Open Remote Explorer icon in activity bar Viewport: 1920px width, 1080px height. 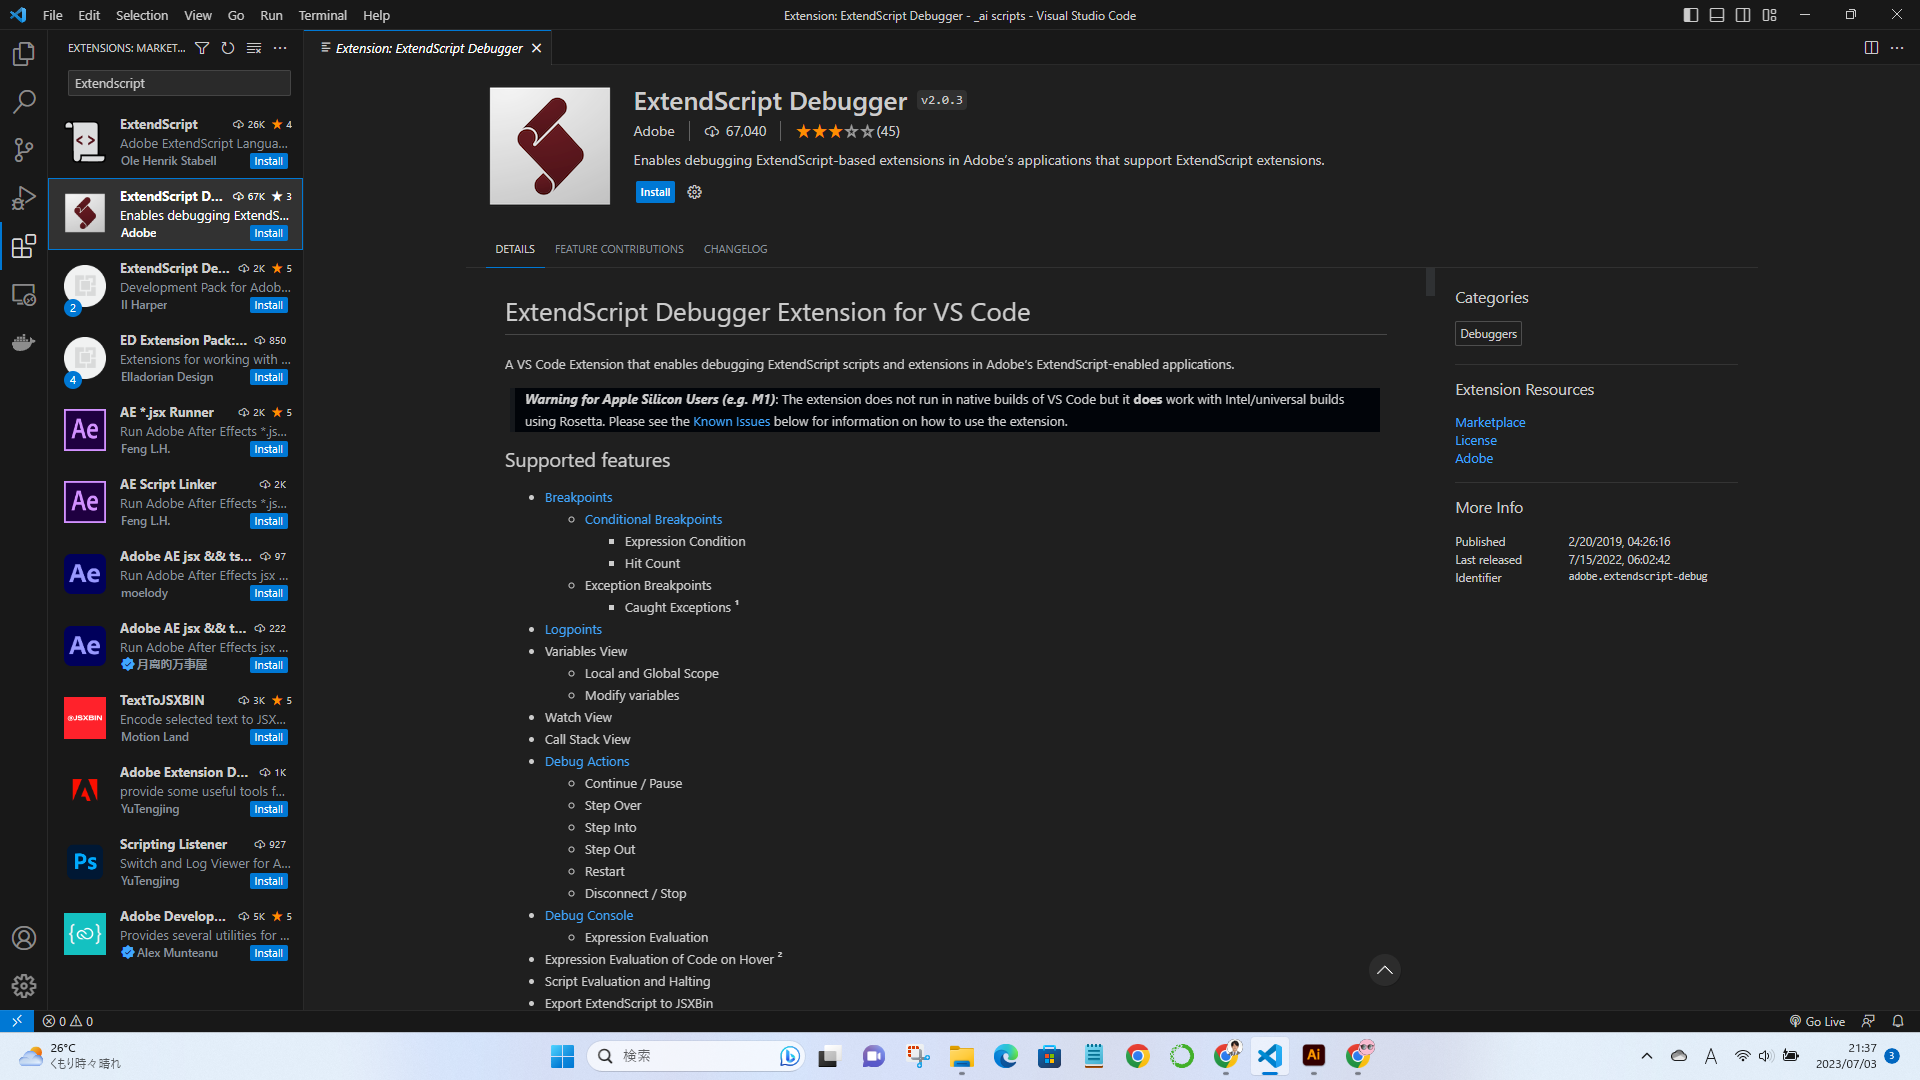click(x=24, y=295)
